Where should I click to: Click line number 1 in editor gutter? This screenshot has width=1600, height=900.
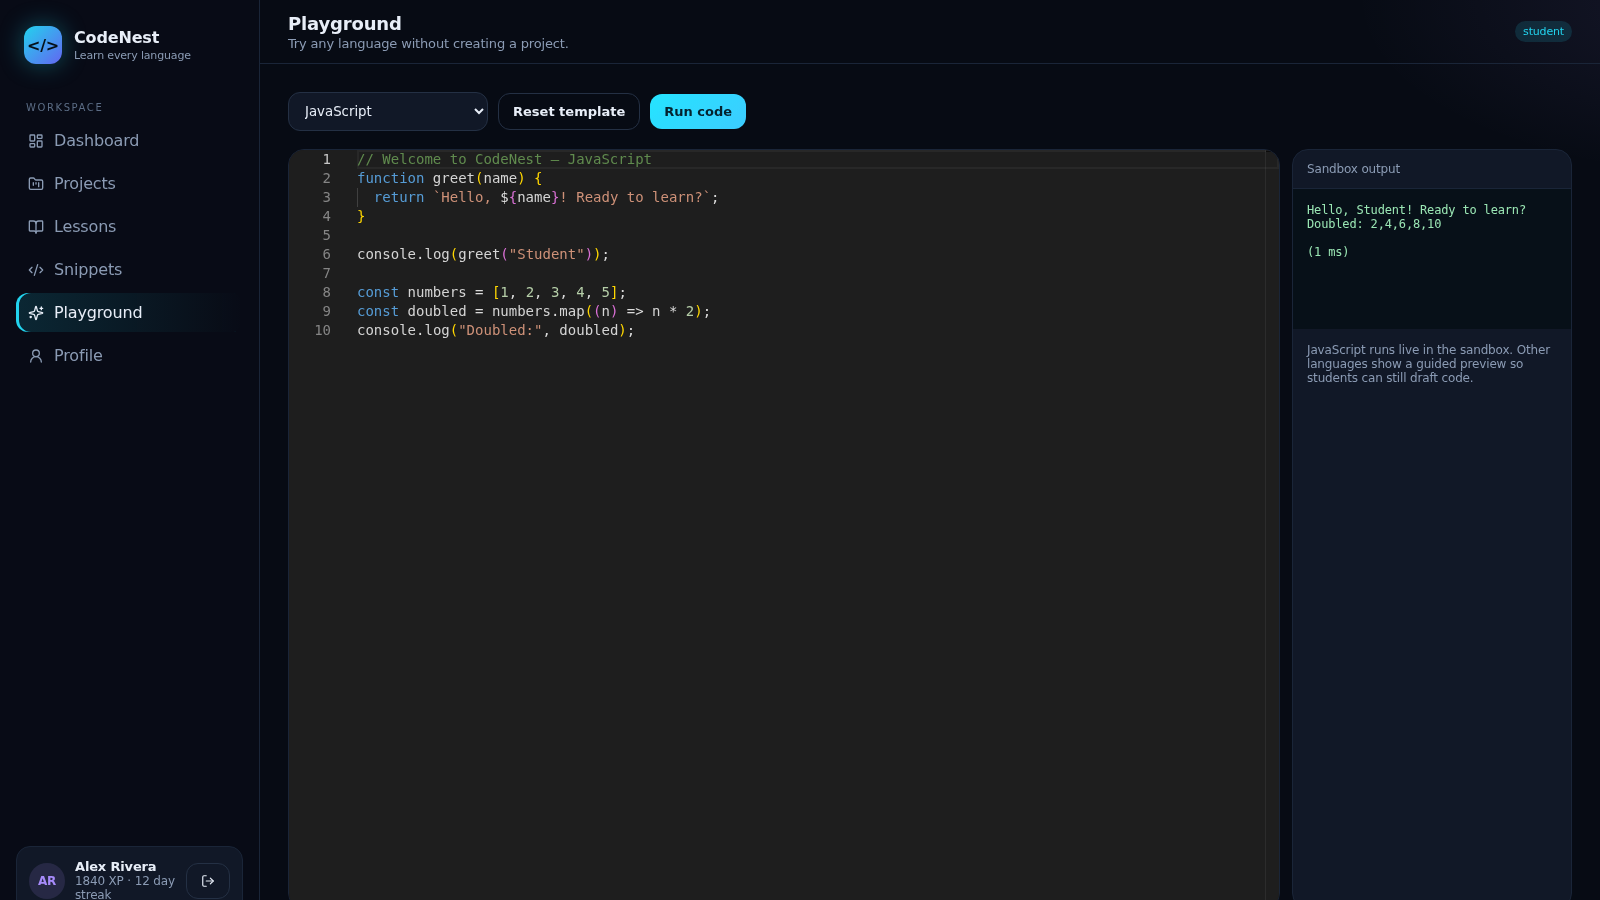coord(326,160)
